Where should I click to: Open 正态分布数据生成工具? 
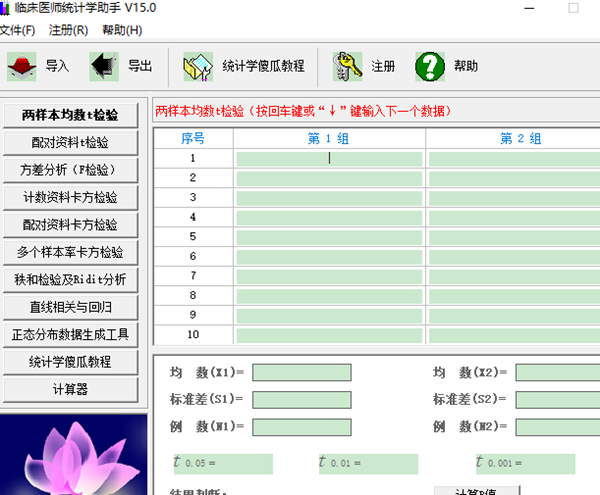(70, 335)
